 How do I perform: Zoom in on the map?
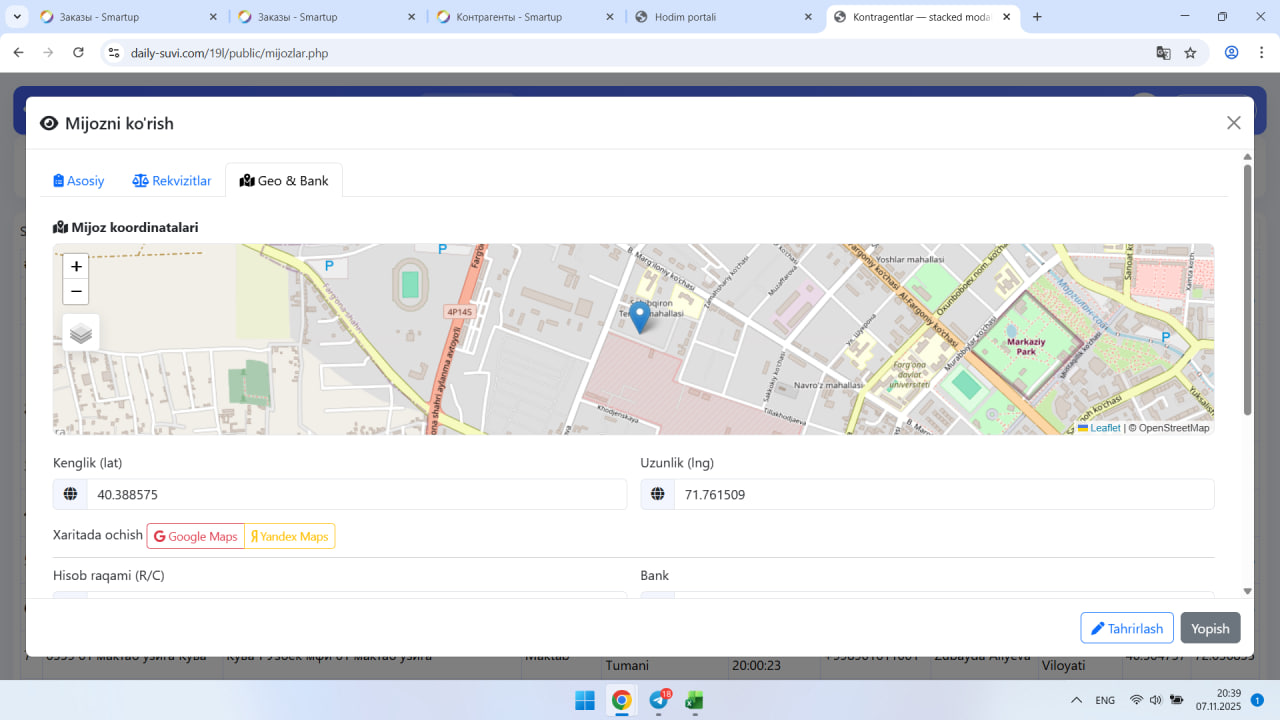pyautogui.click(x=76, y=267)
